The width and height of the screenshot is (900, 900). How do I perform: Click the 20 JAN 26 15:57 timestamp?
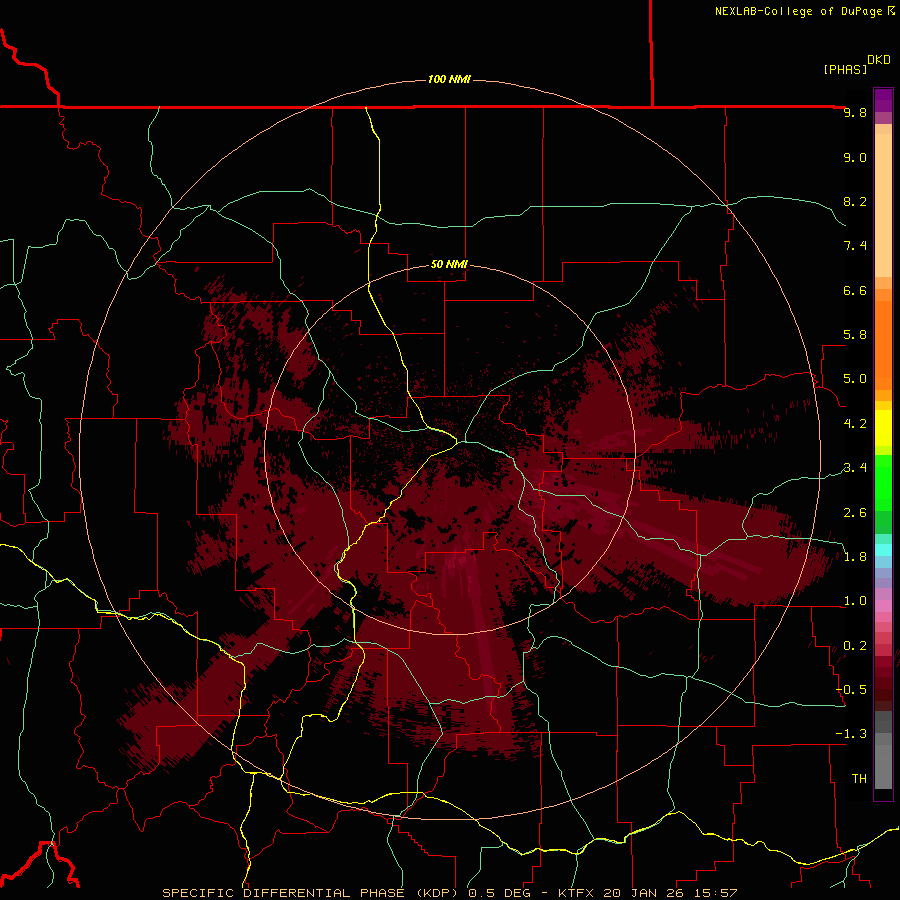(670, 893)
